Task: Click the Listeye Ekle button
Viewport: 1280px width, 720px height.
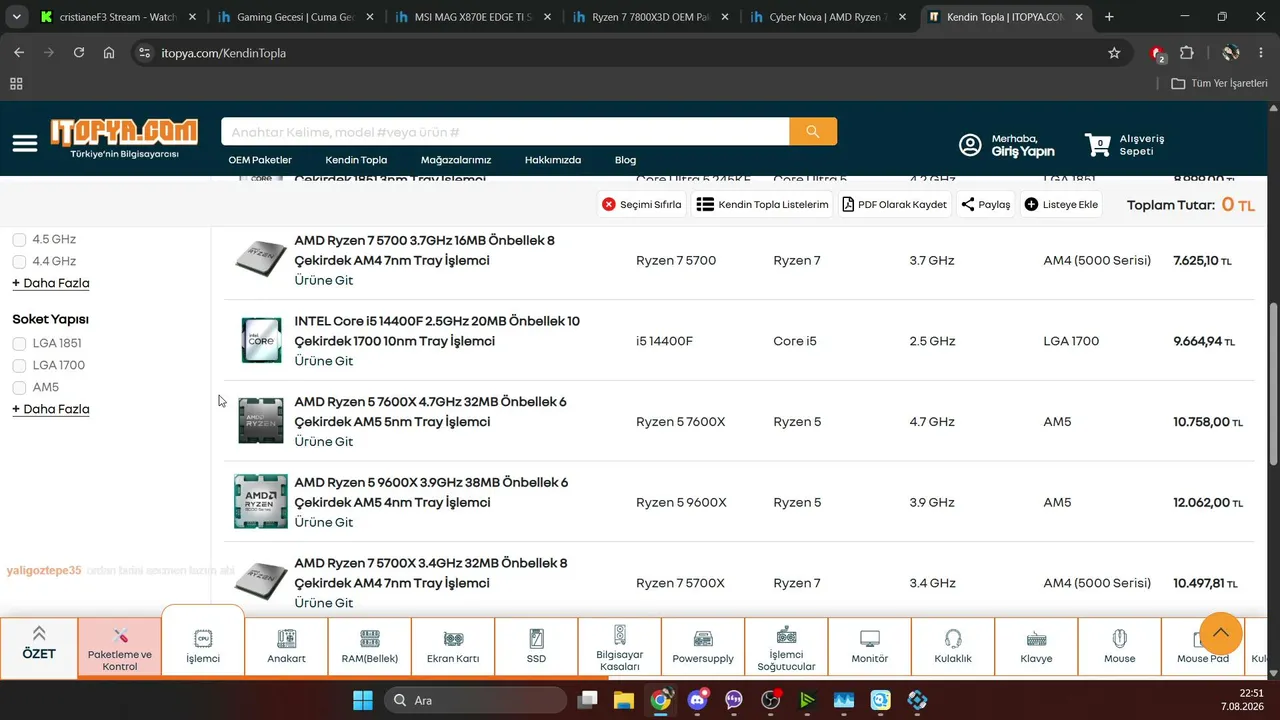Action: pyautogui.click(x=1062, y=204)
